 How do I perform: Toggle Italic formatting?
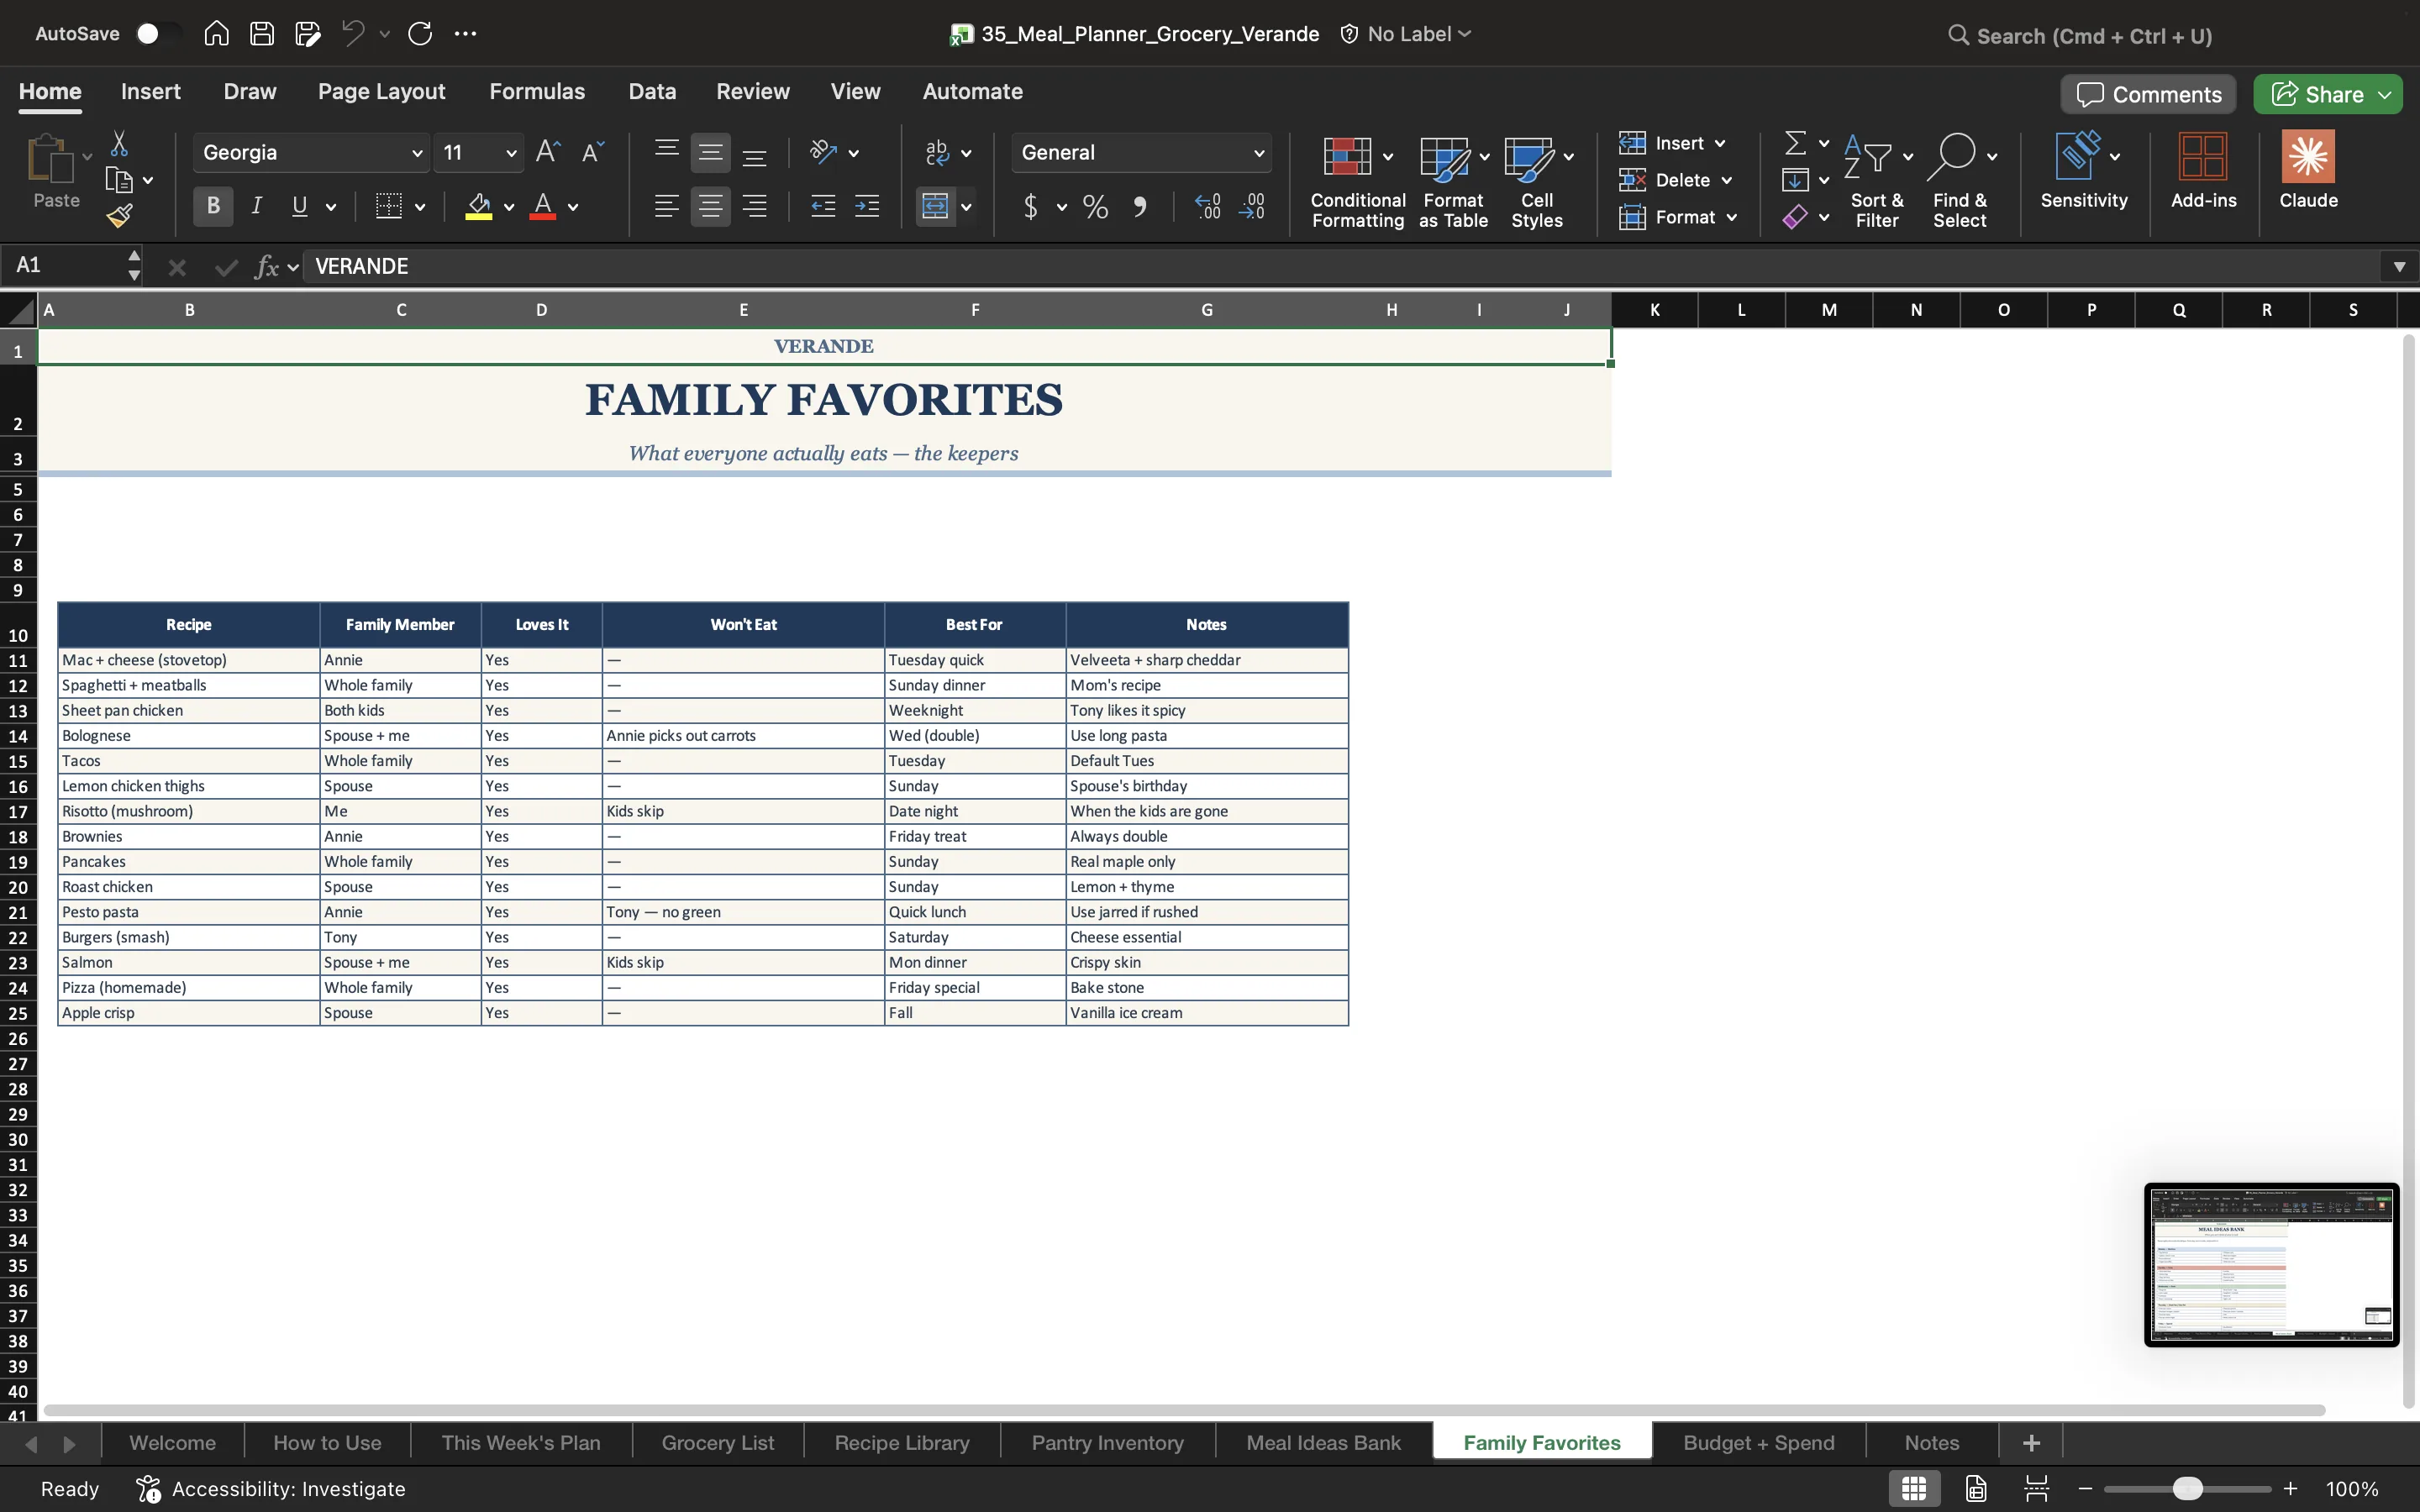pos(257,207)
